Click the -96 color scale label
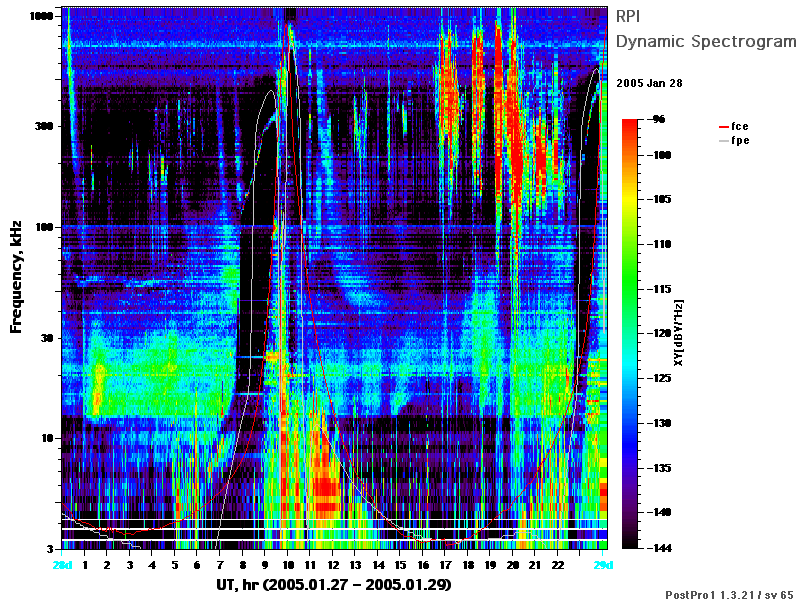This screenshot has height=600, width=800. tap(658, 119)
